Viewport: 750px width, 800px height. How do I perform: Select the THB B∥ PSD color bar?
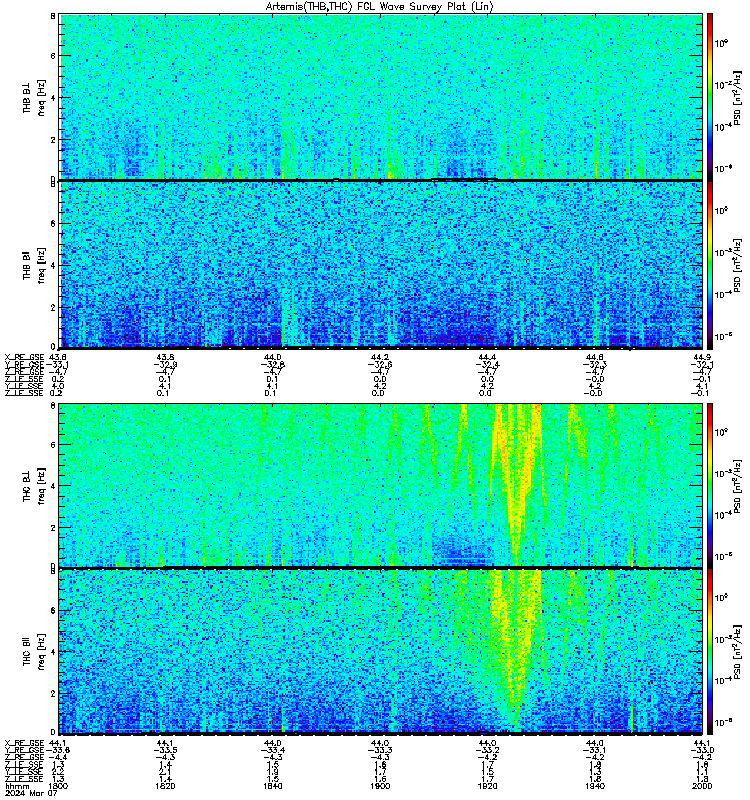coord(710,265)
